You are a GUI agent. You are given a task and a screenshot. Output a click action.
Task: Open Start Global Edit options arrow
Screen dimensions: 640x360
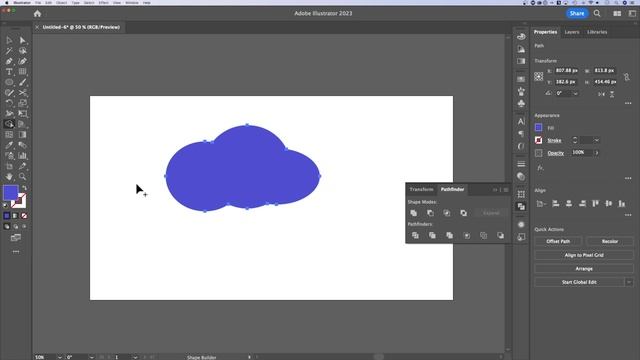pos(629,282)
